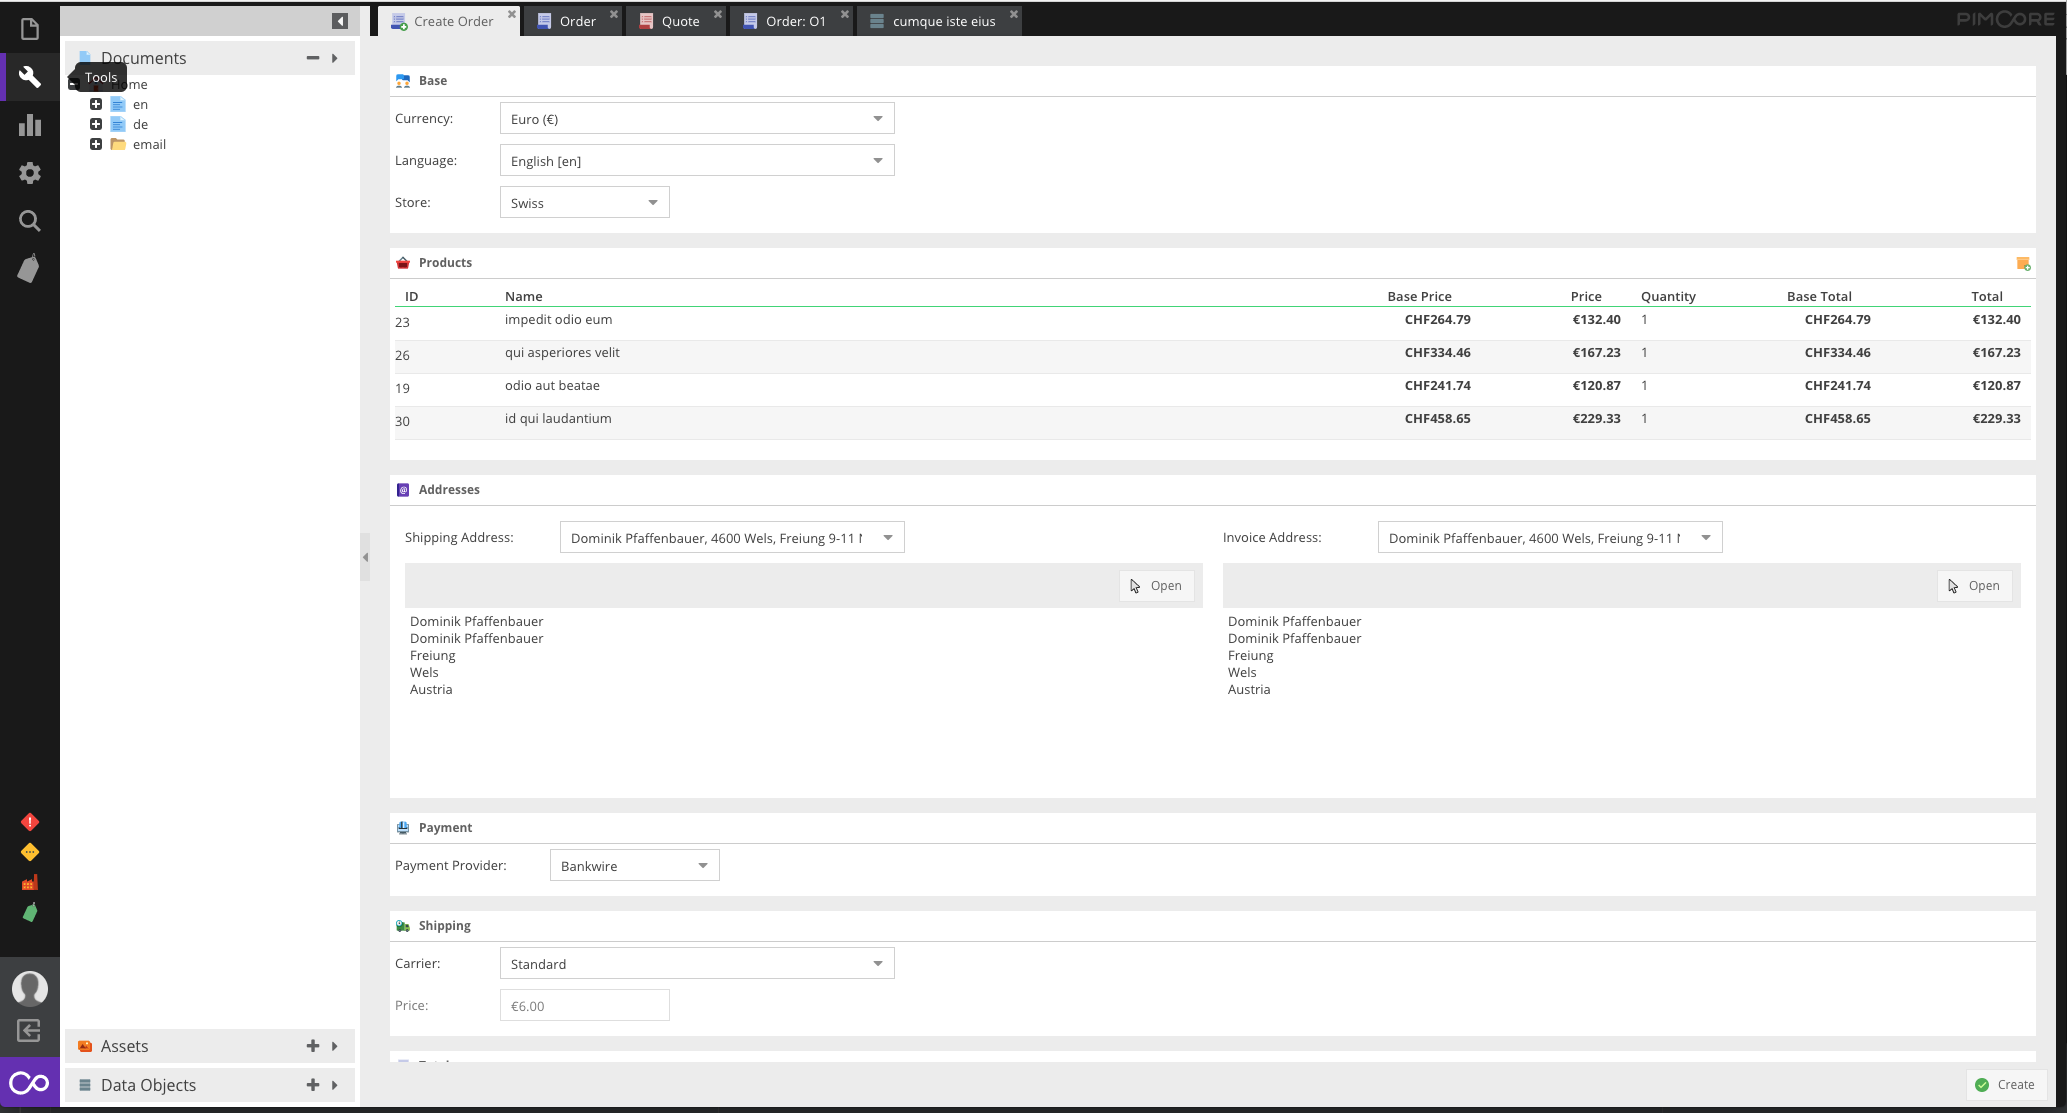Open the ecommerce tag sidebar icon
2067x1113 pixels.
(x=29, y=268)
